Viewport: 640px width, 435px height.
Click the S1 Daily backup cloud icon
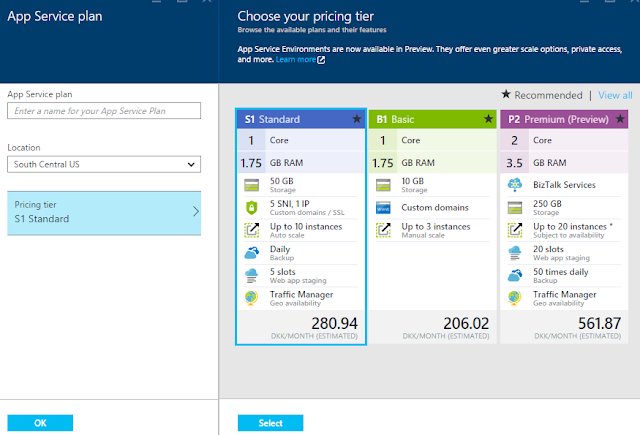click(x=250, y=254)
